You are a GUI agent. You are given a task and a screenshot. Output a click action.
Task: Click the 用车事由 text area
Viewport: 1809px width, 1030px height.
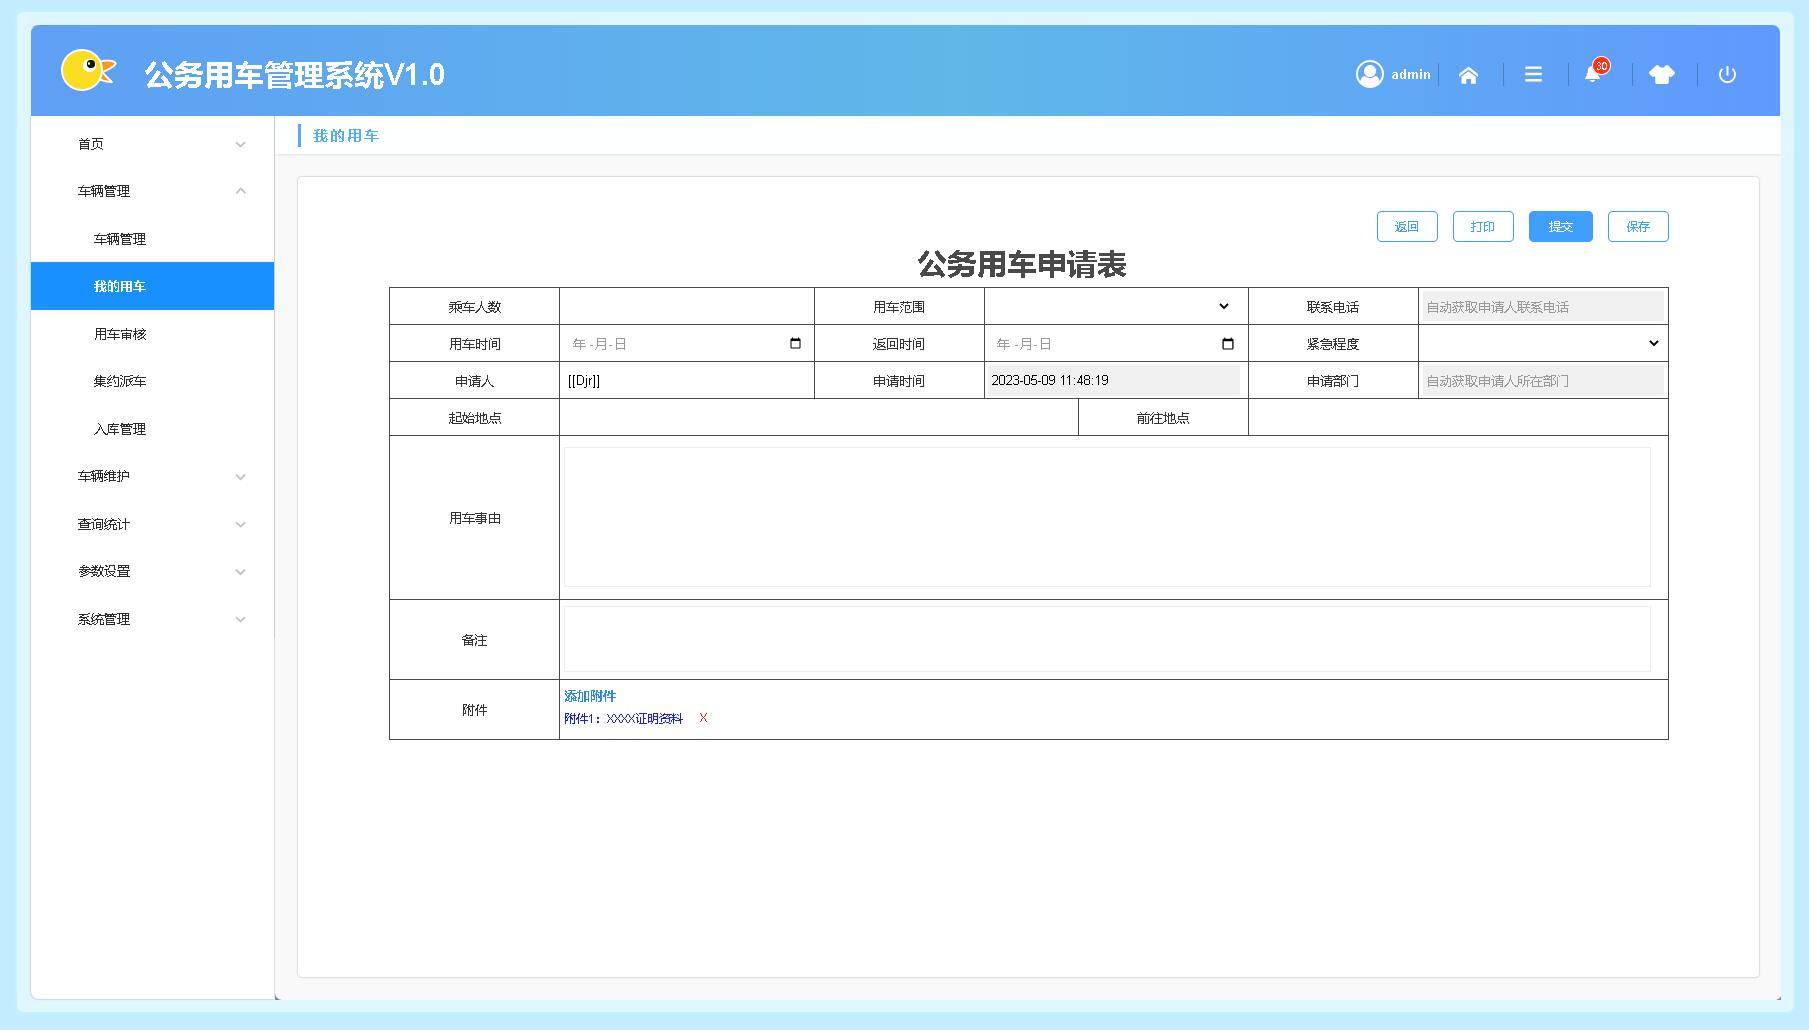pos(1107,517)
